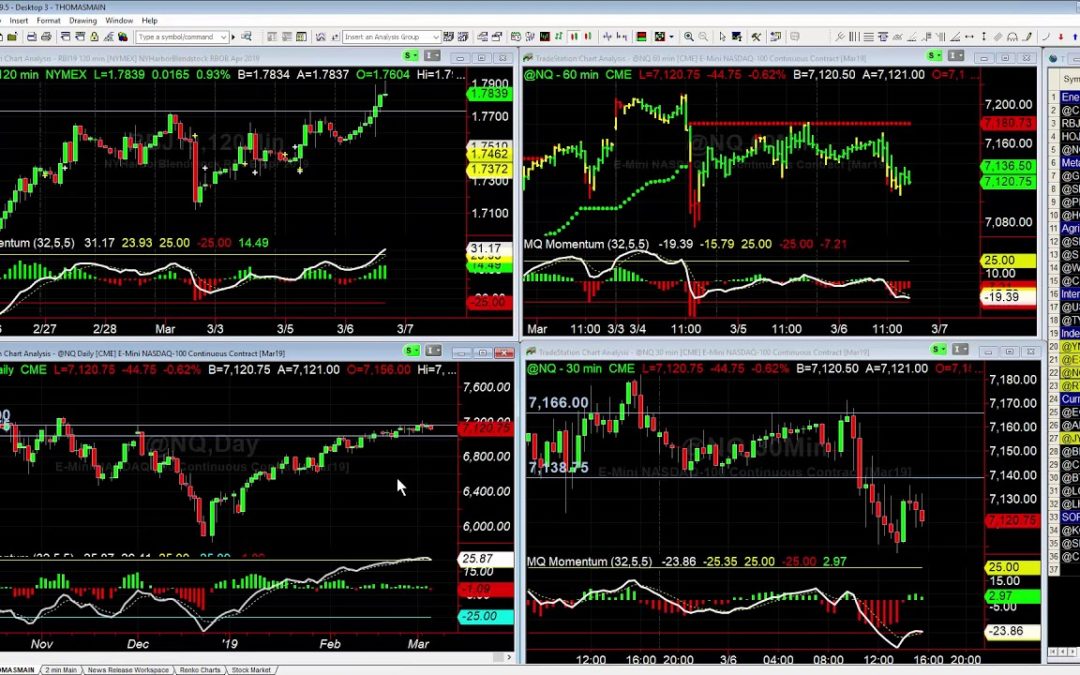Click the multicolor balls toolbar icon

123,37
